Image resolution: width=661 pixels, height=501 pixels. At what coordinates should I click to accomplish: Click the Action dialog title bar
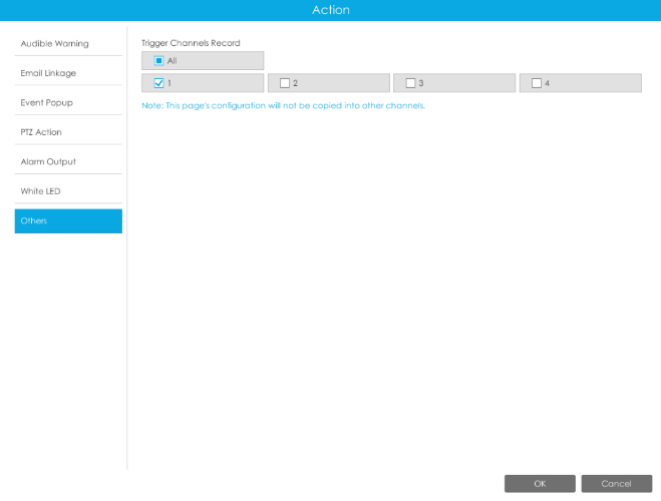(x=330, y=10)
